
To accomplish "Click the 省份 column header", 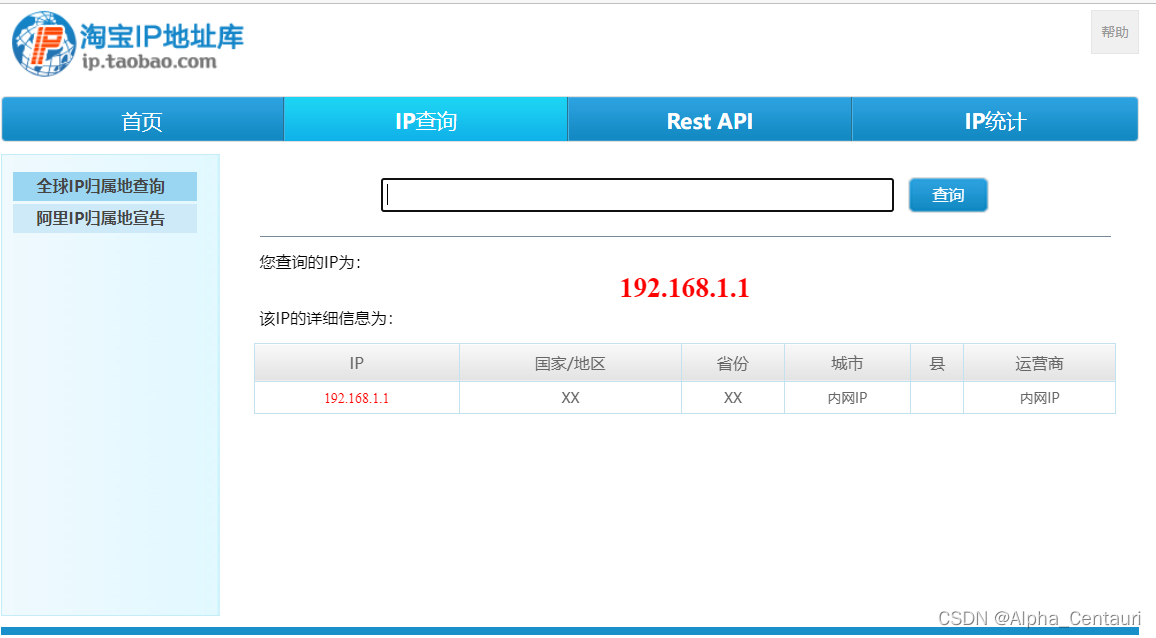I will point(733,363).
